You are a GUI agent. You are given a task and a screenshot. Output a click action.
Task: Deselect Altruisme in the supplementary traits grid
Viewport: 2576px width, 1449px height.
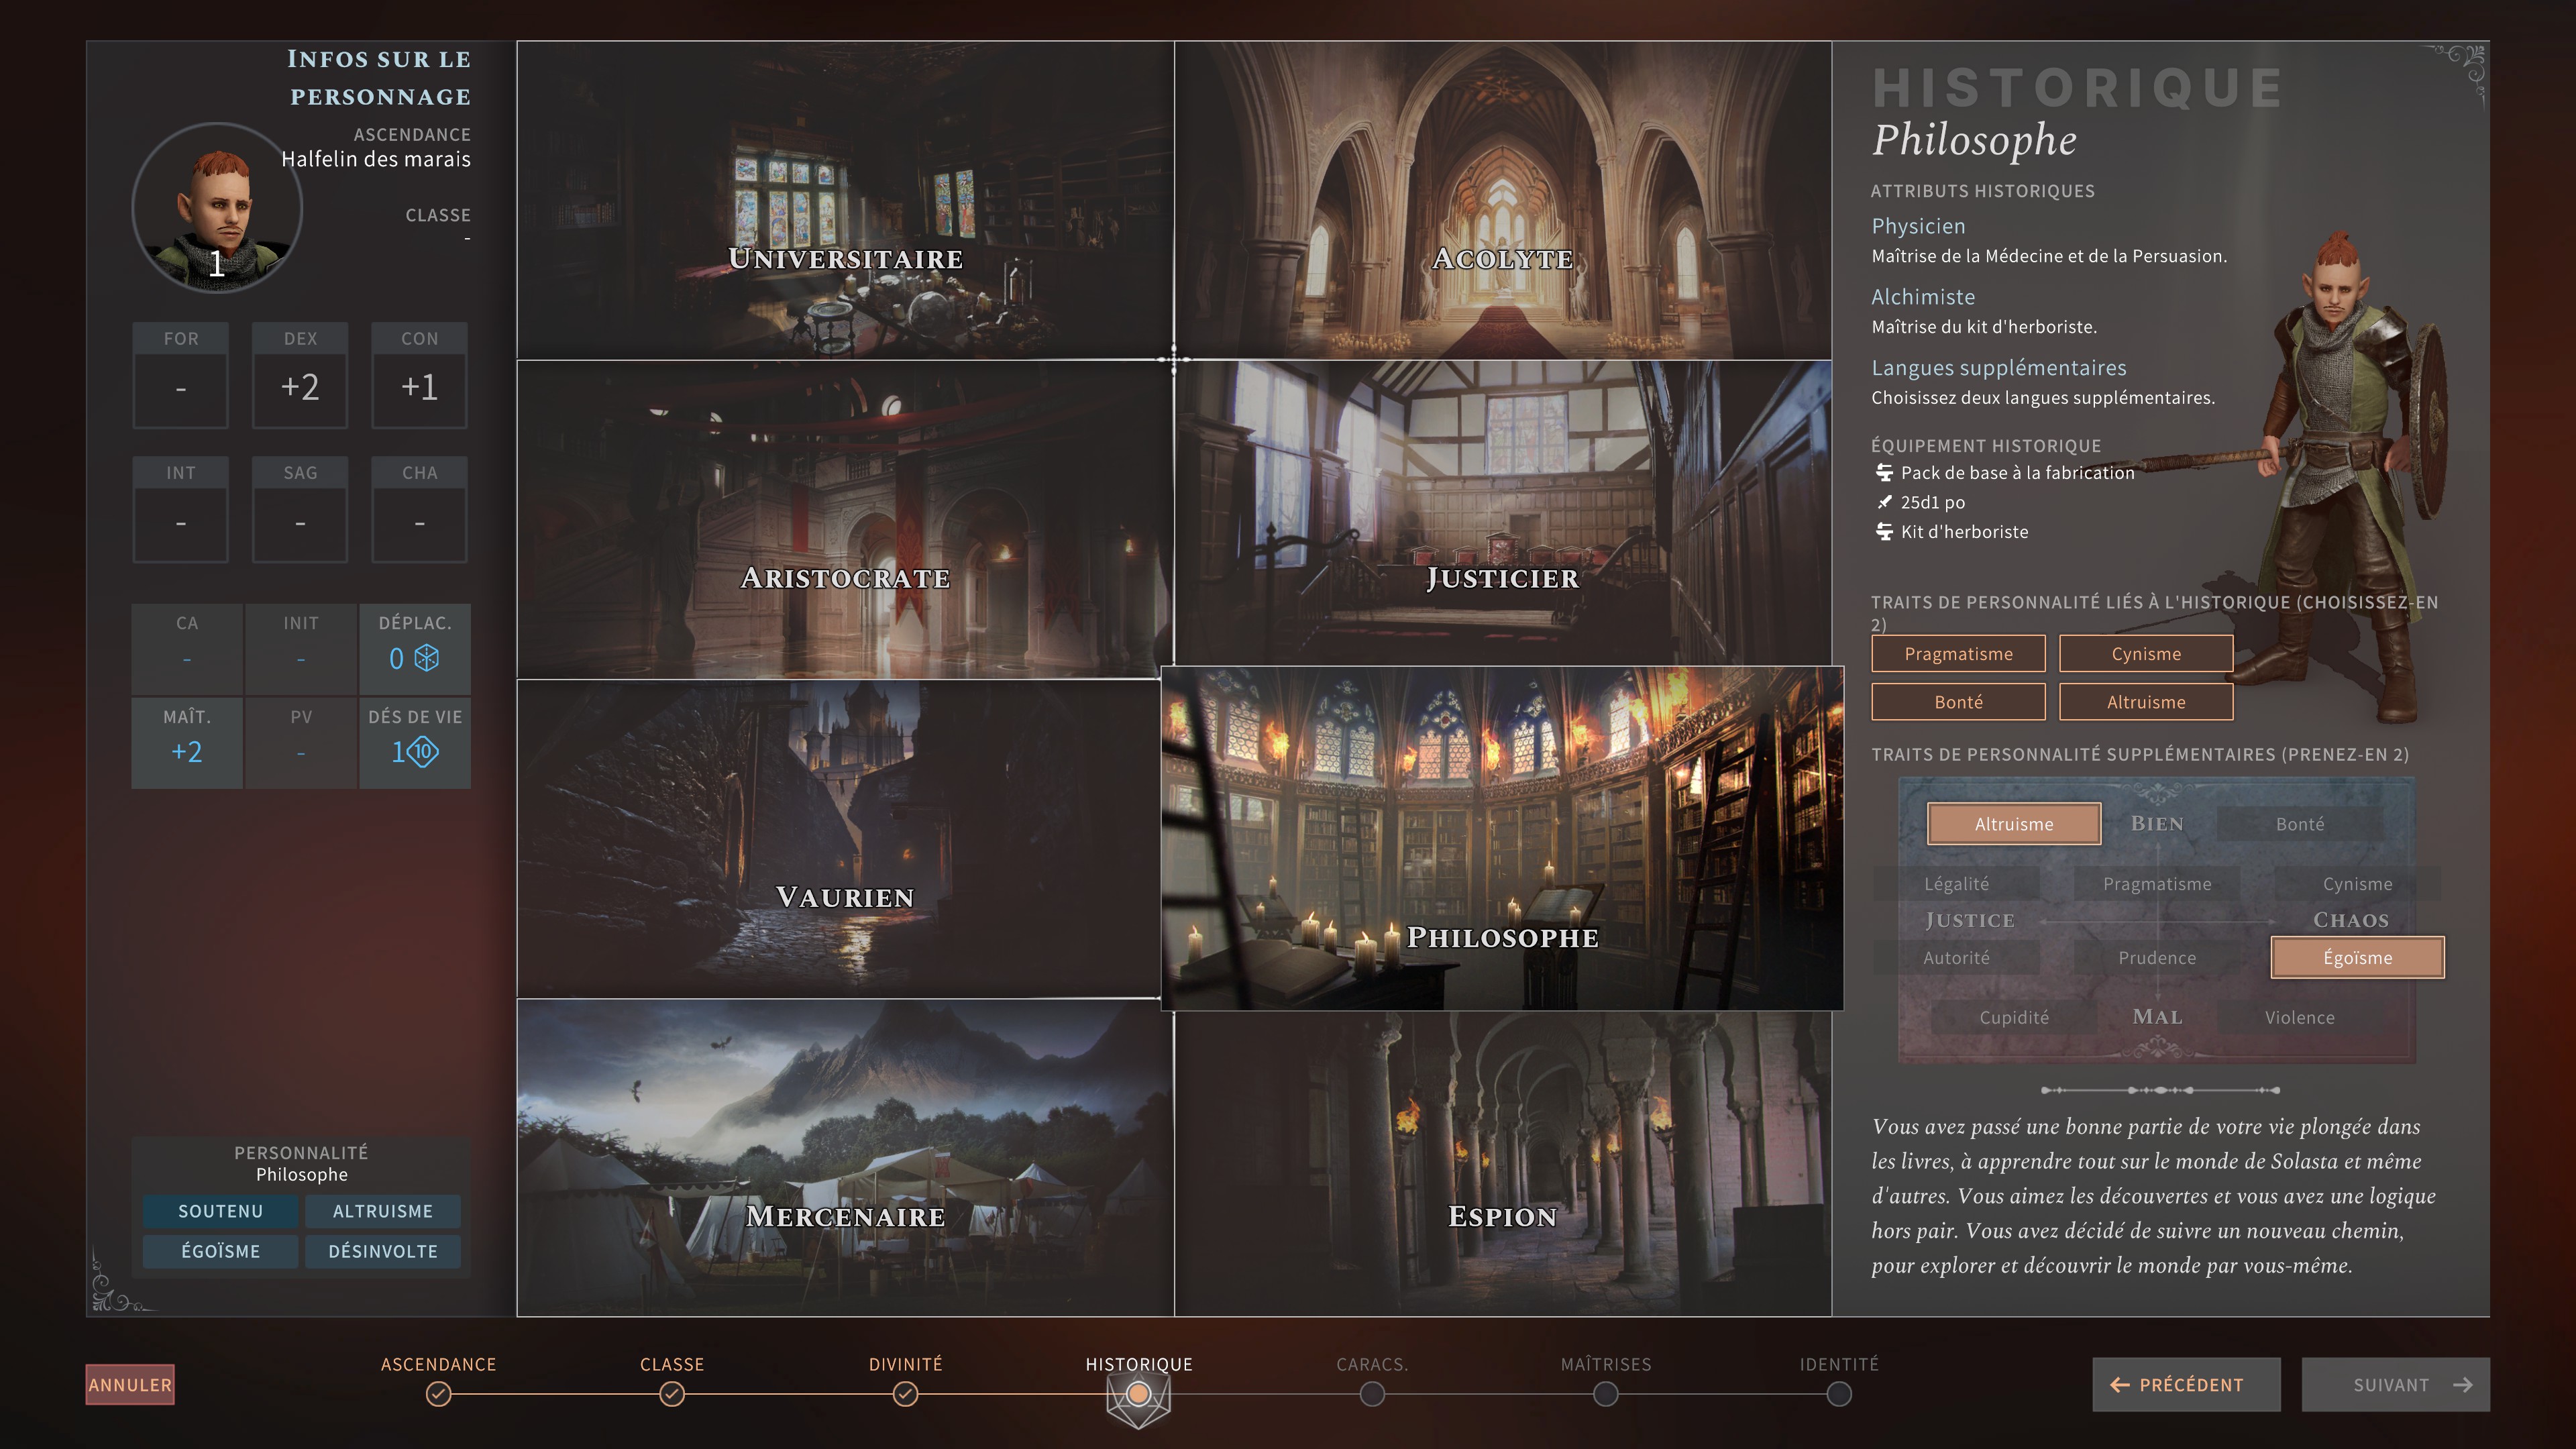(x=2013, y=823)
